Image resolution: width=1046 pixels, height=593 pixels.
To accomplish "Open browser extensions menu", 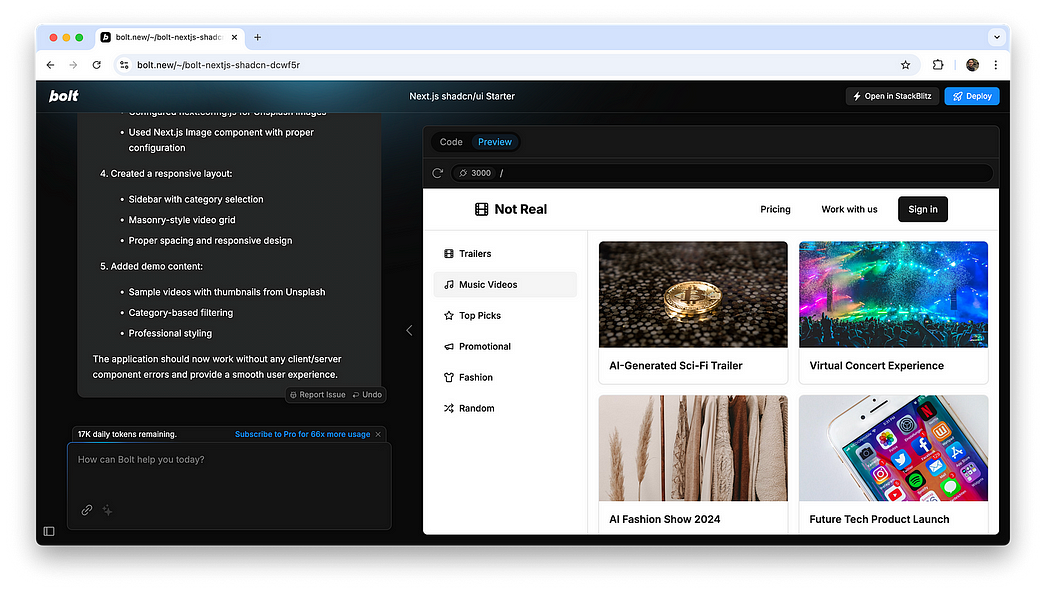I will 938,65.
